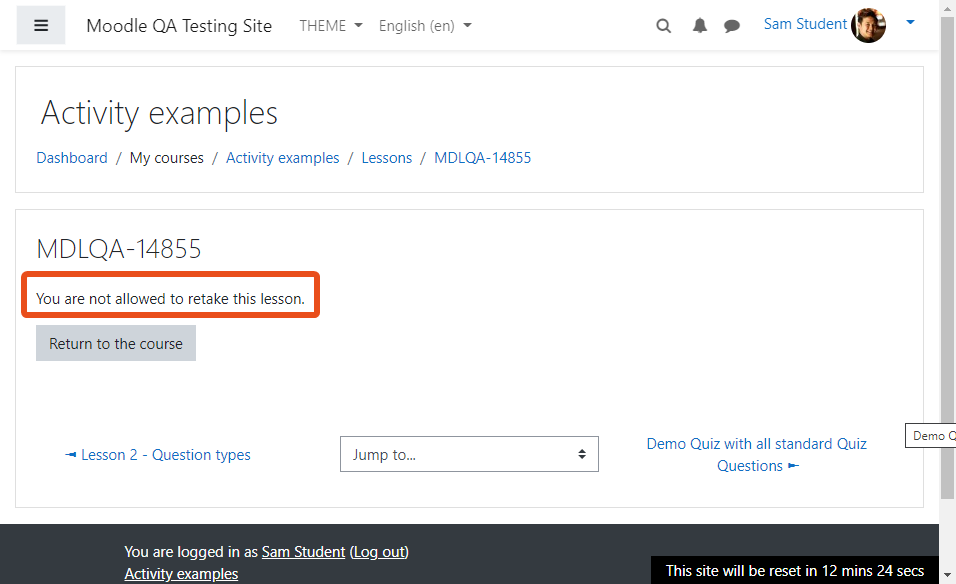Open the Activity examples breadcrumb link

tap(282, 158)
